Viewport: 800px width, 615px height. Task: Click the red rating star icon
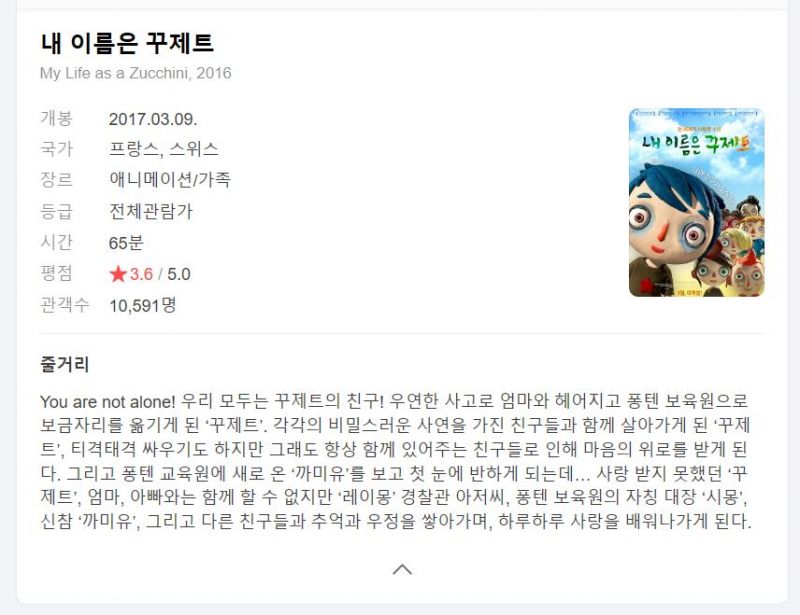[x=118, y=274]
